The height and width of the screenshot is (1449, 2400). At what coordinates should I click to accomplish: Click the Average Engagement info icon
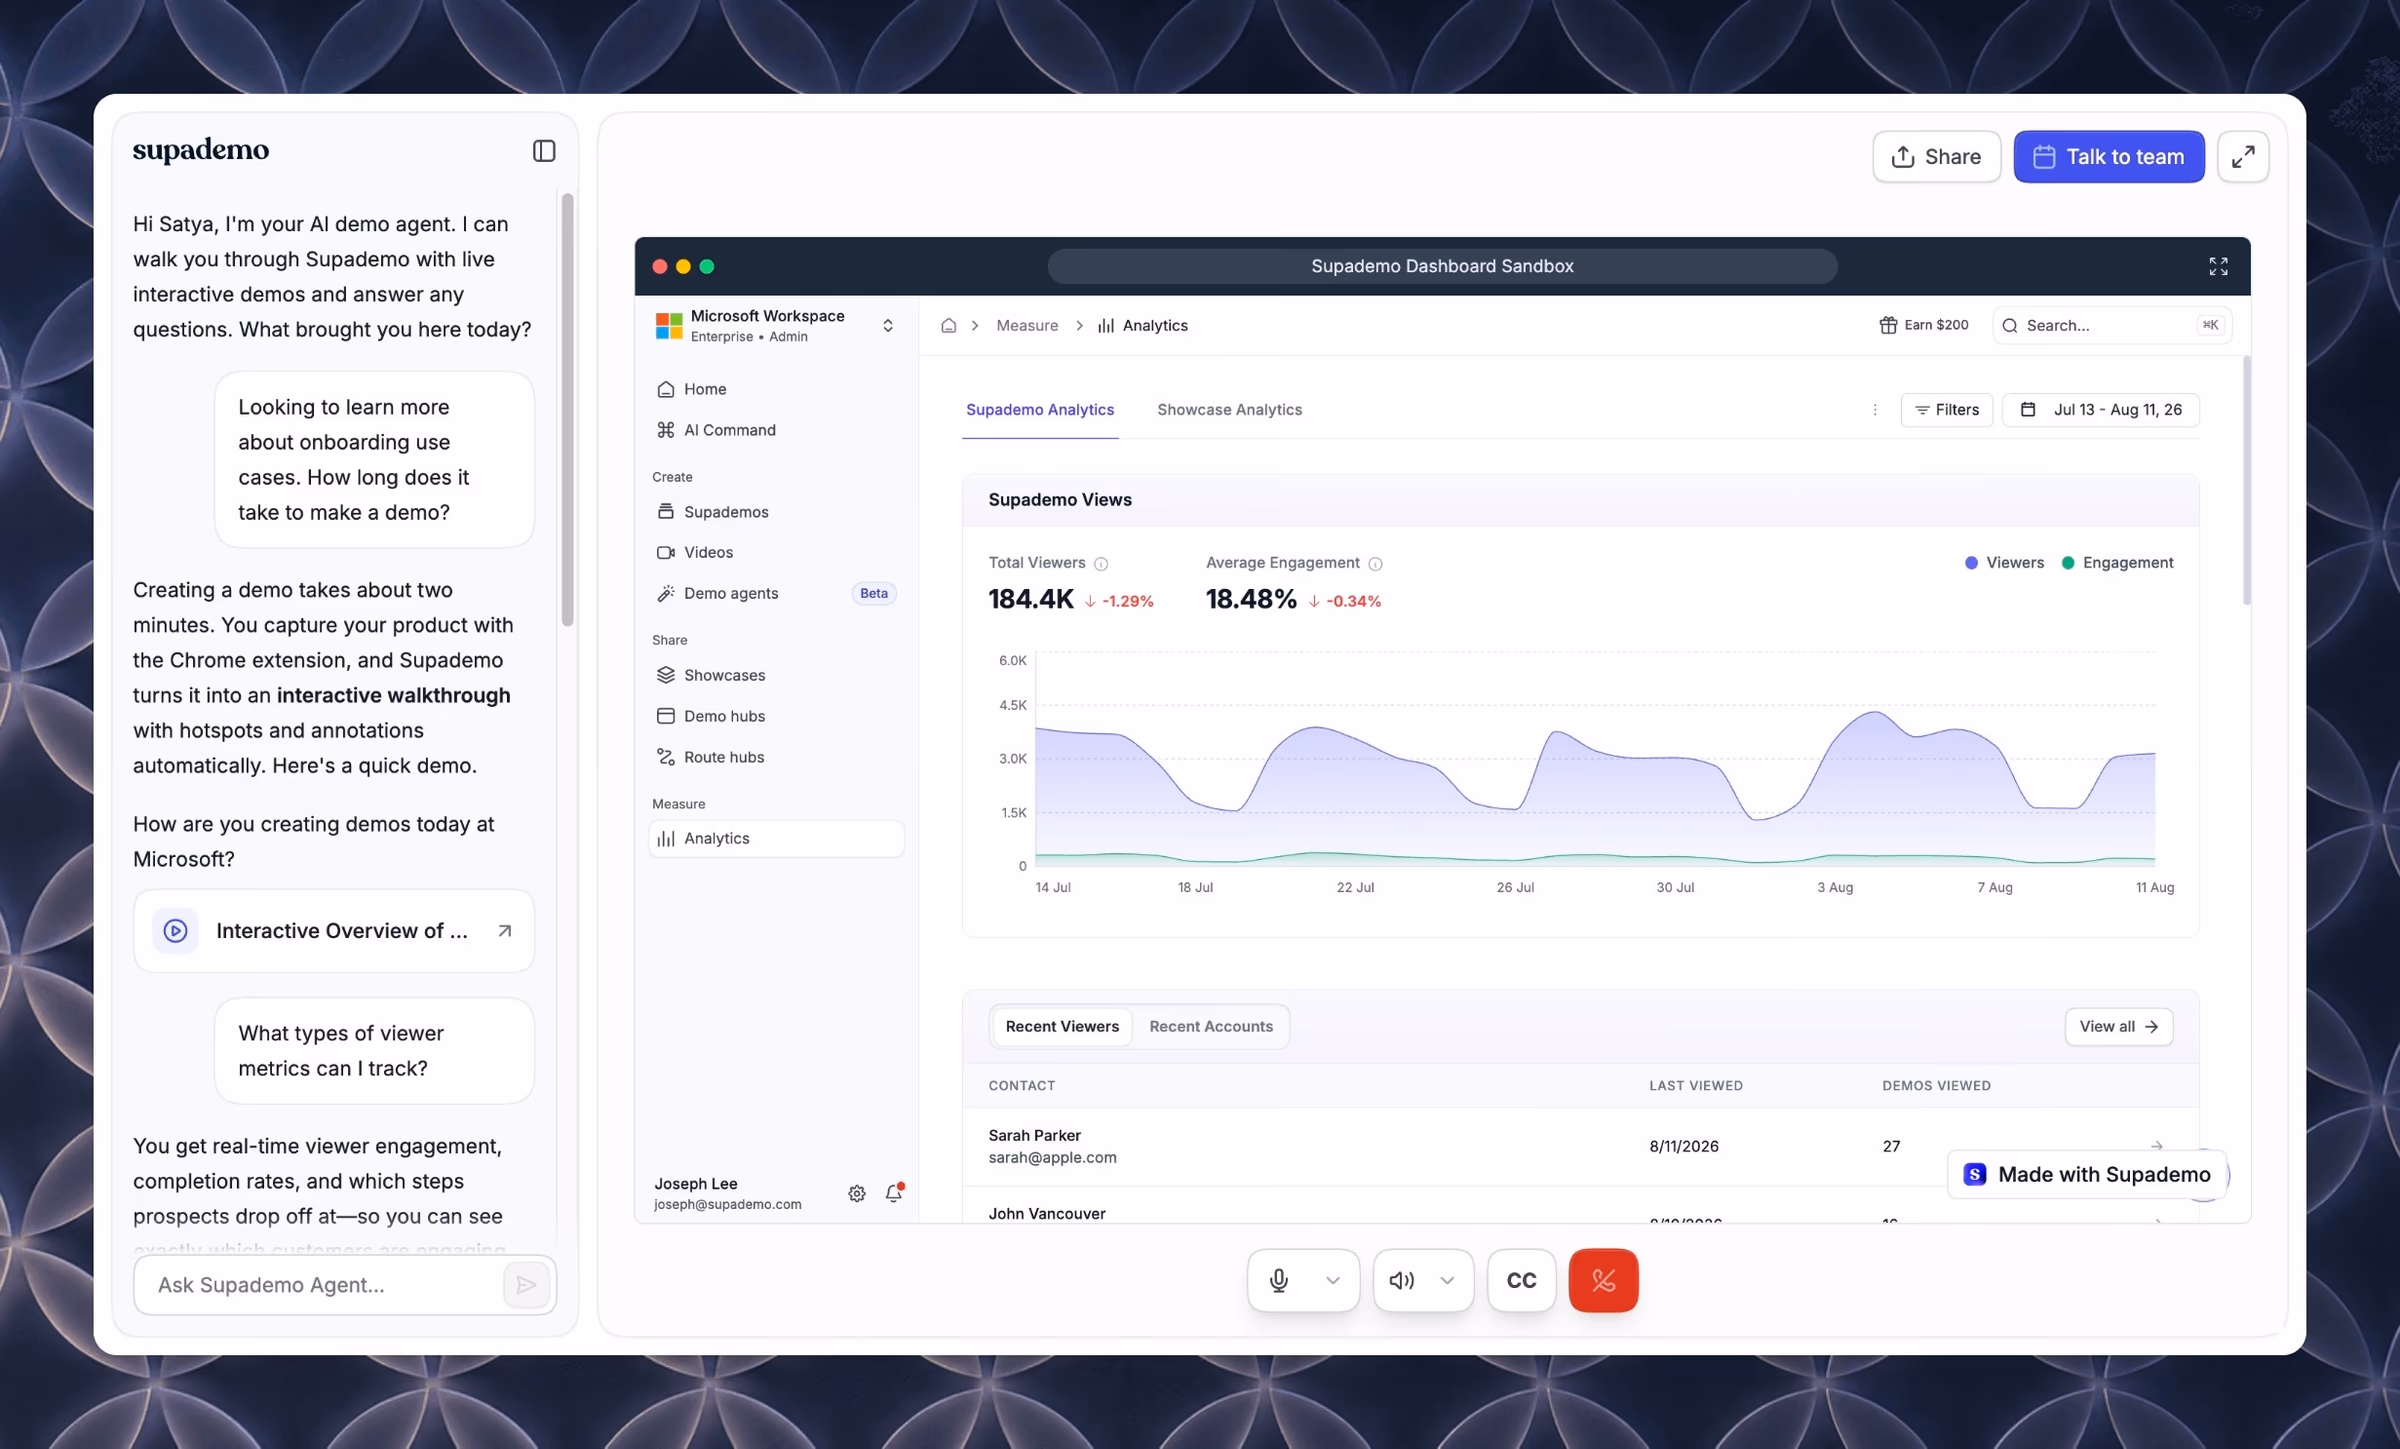(1375, 564)
